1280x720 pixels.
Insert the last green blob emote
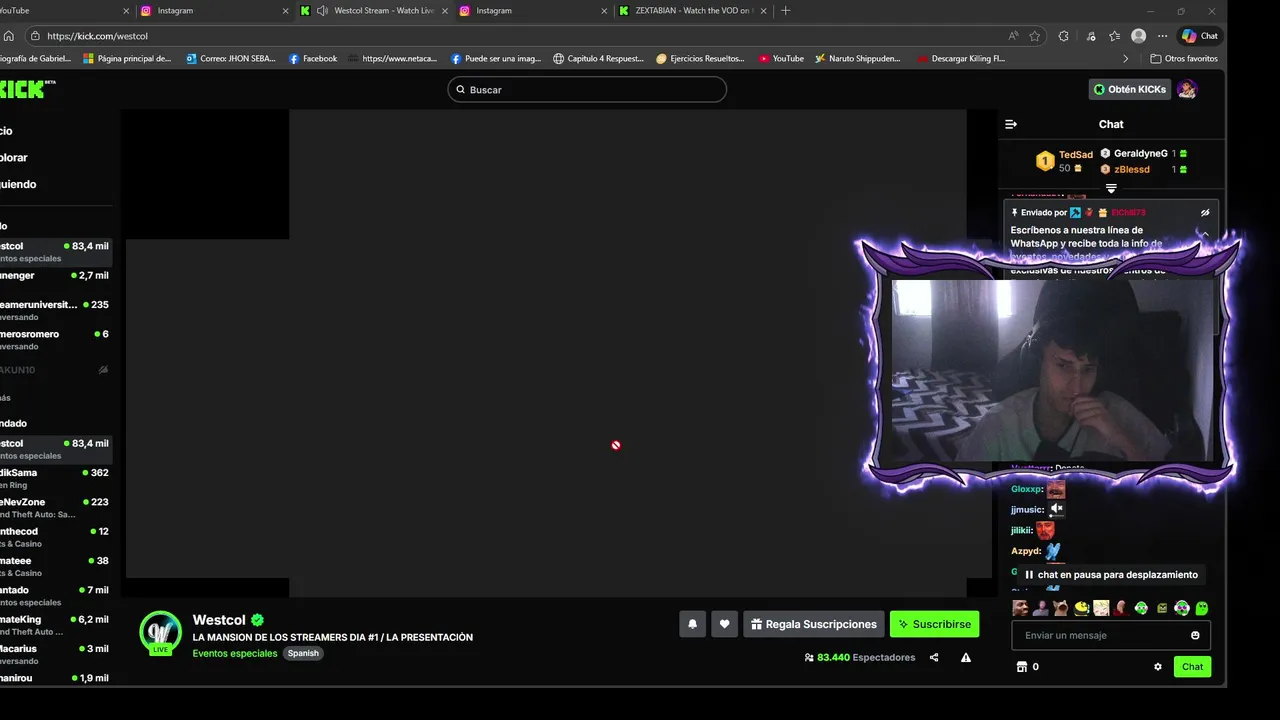pos(1202,608)
